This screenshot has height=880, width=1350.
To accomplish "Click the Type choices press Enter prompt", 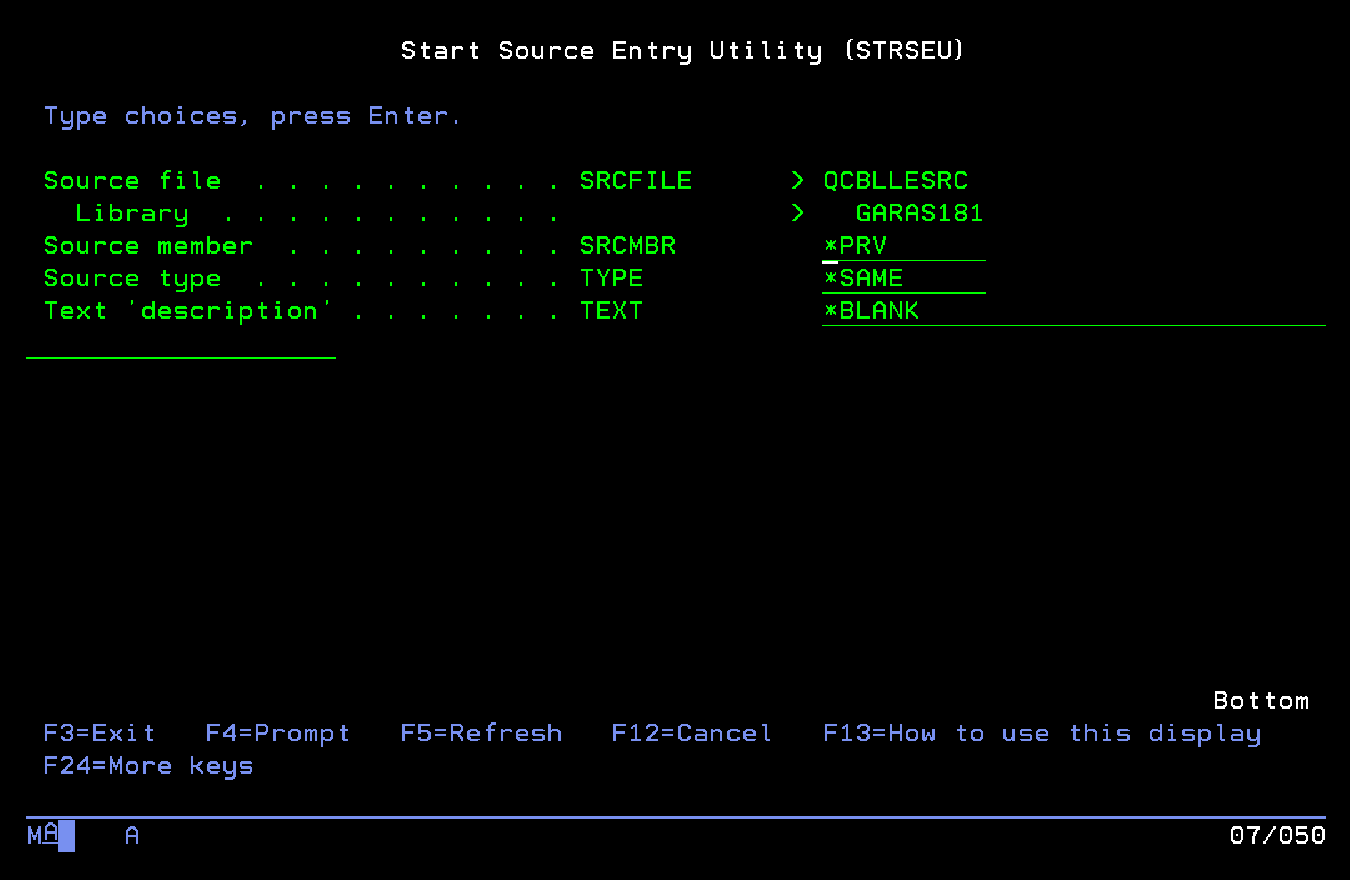I will pyautogui.click(x=251, y=116).
